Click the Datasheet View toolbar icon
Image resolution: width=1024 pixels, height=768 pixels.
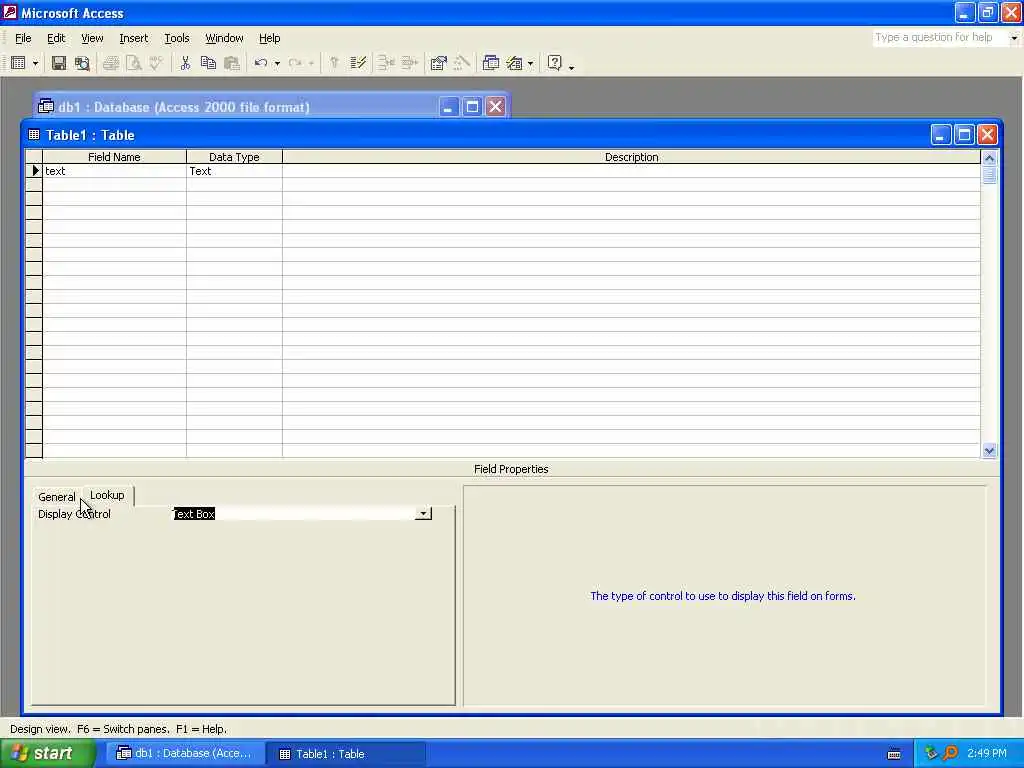point(18,63)
